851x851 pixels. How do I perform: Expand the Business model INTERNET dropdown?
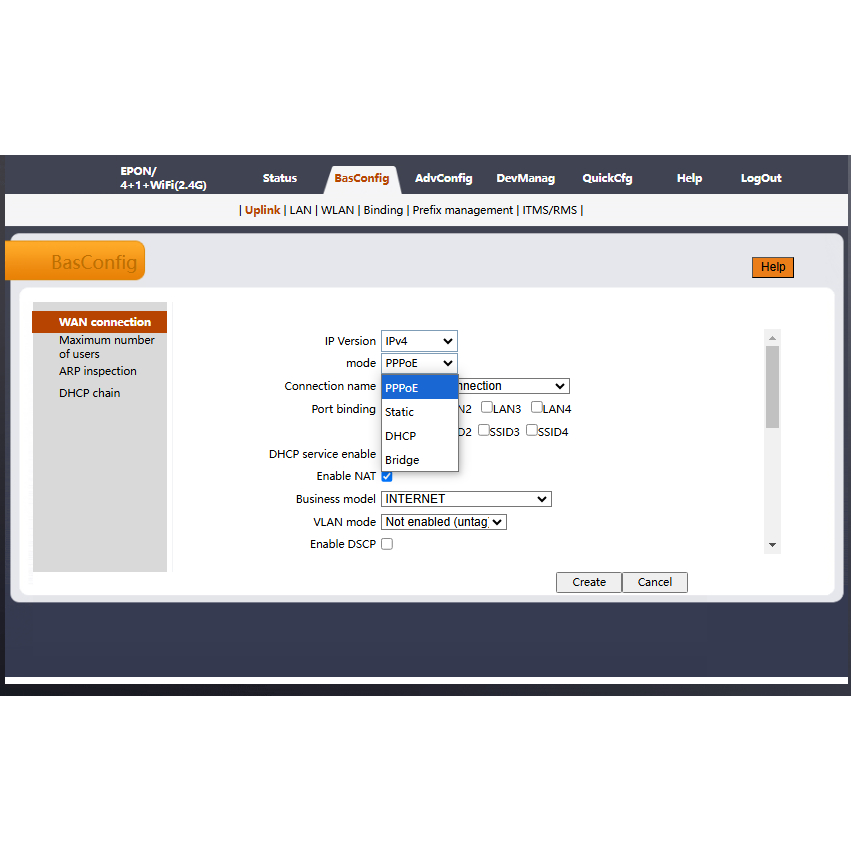coord(466,499)
